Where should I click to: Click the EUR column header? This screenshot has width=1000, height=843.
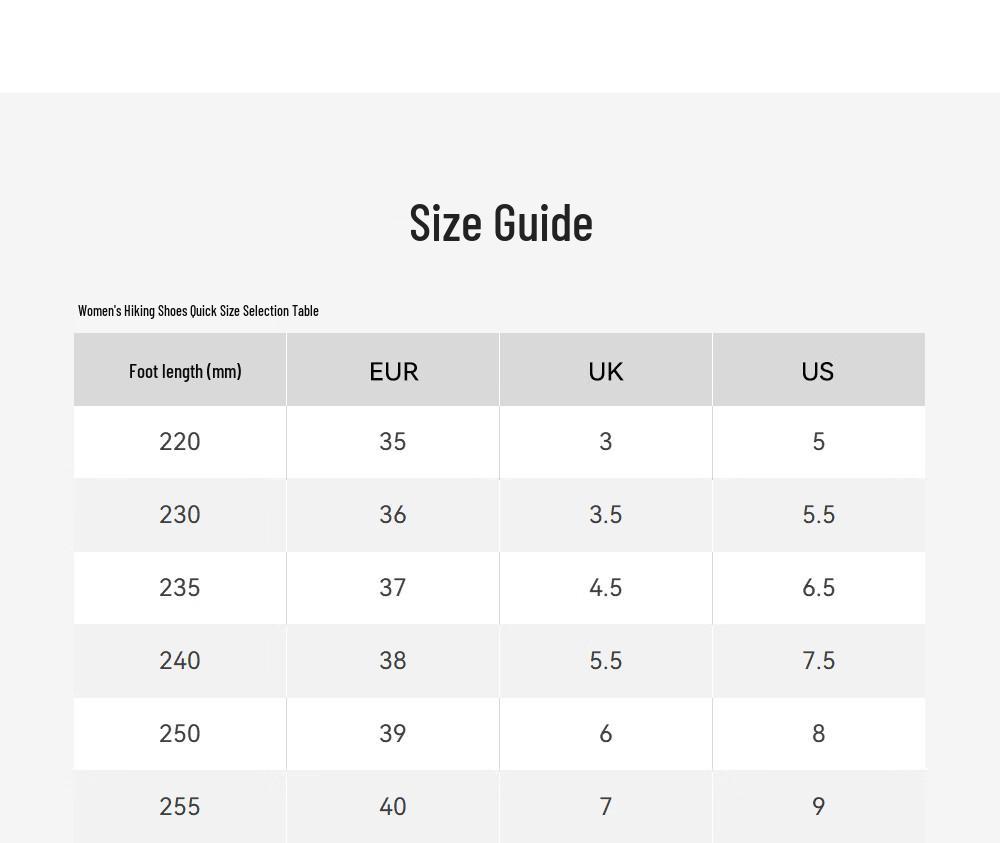pos(393,369)
